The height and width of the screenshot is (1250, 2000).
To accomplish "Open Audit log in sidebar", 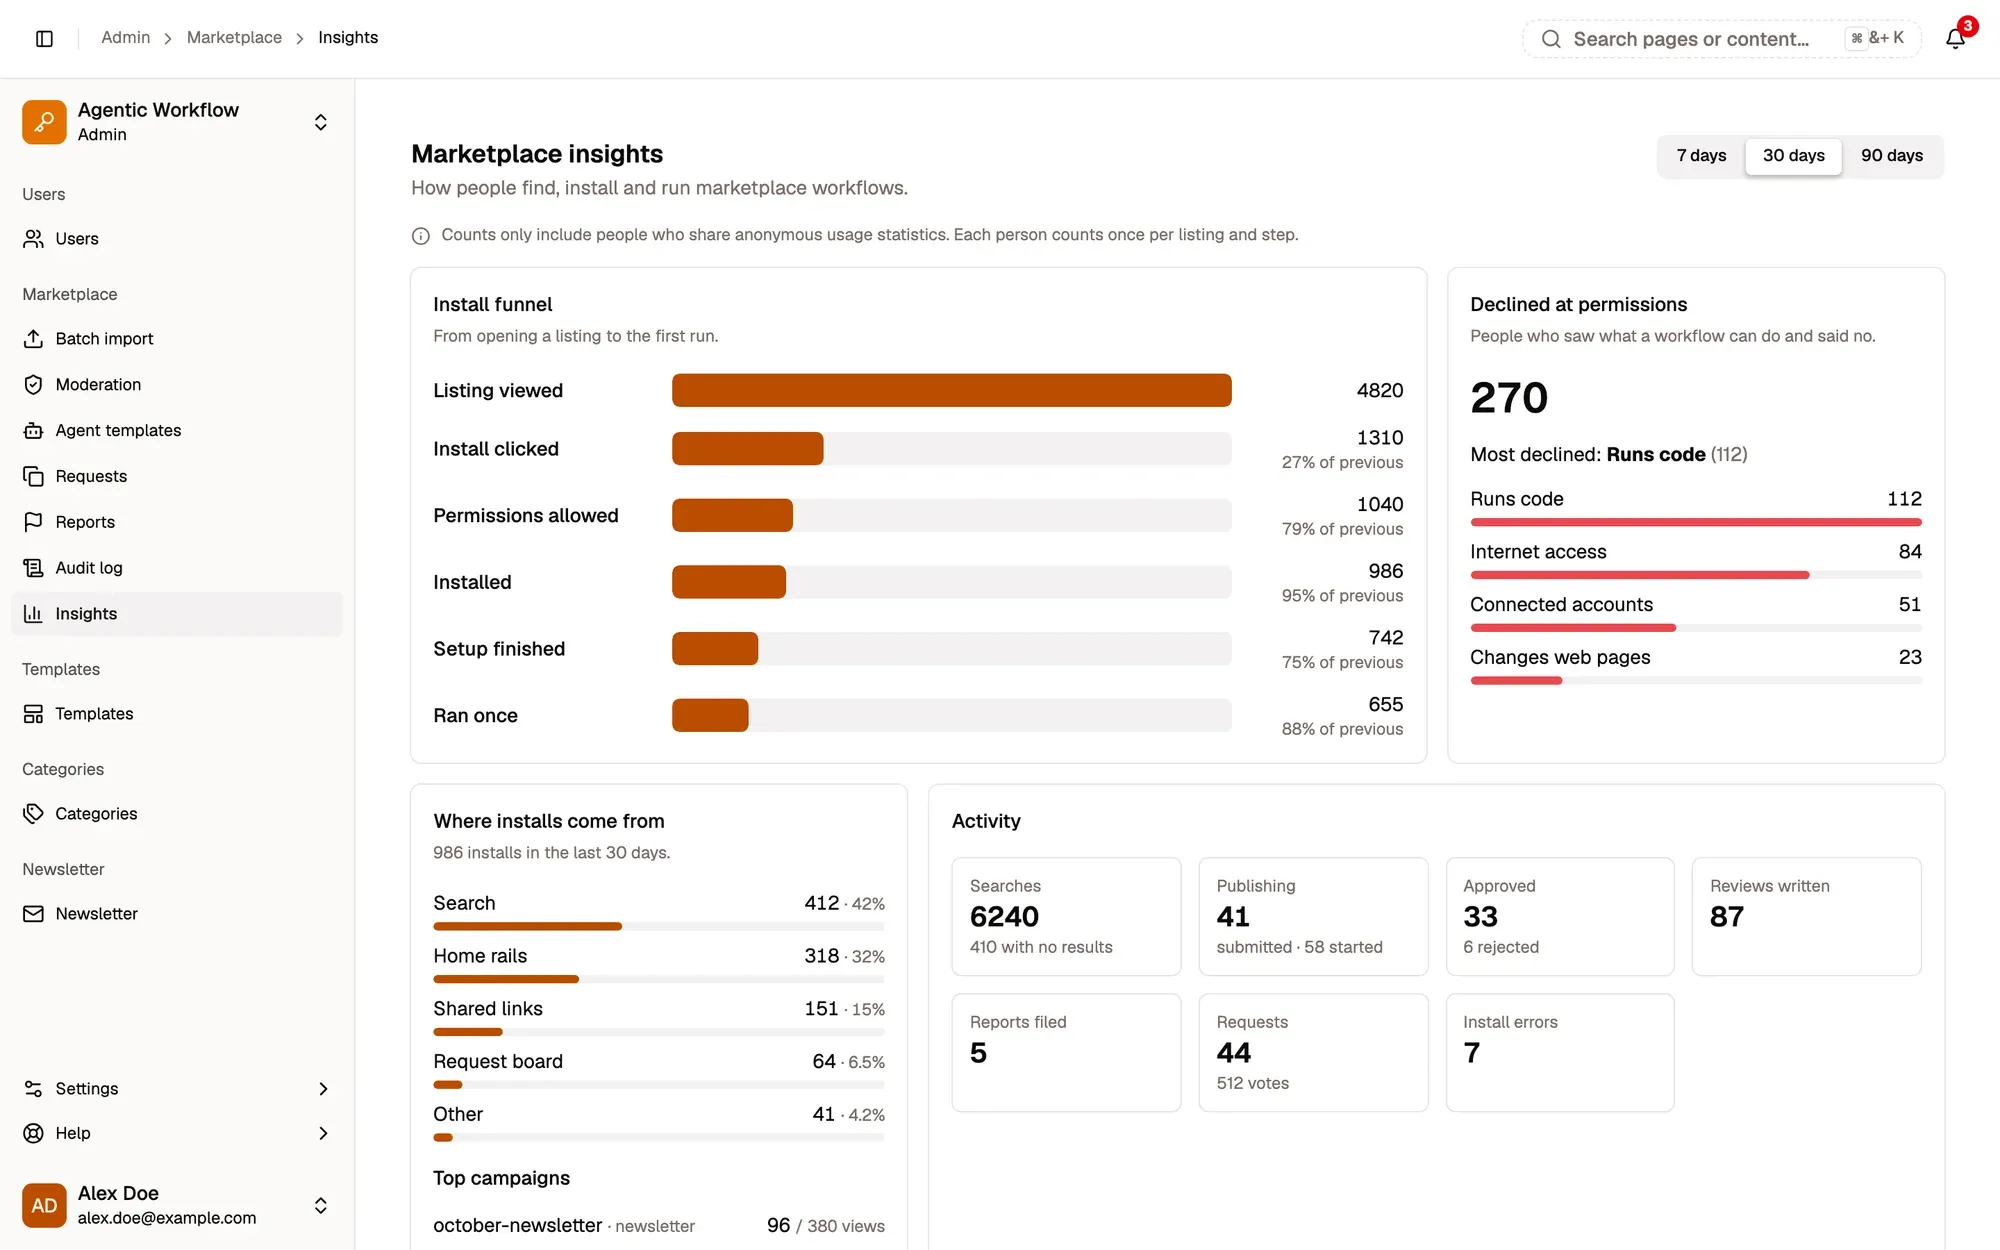I will coord(177,568).
